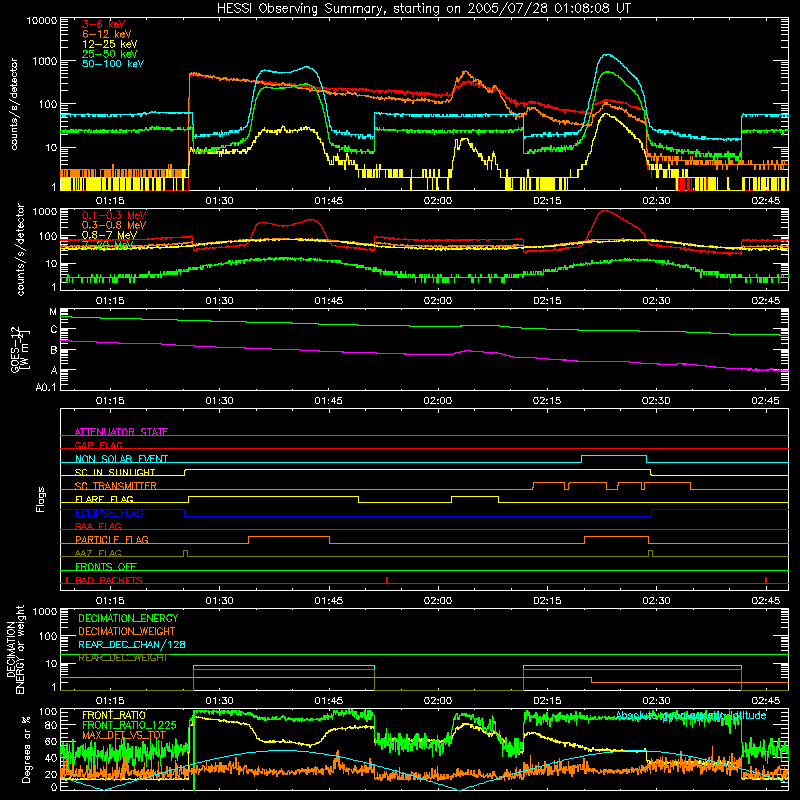800x800 pixels.
Task: Click the Absolute geomagnetic latitude label
Action: [x=691, y=716]
